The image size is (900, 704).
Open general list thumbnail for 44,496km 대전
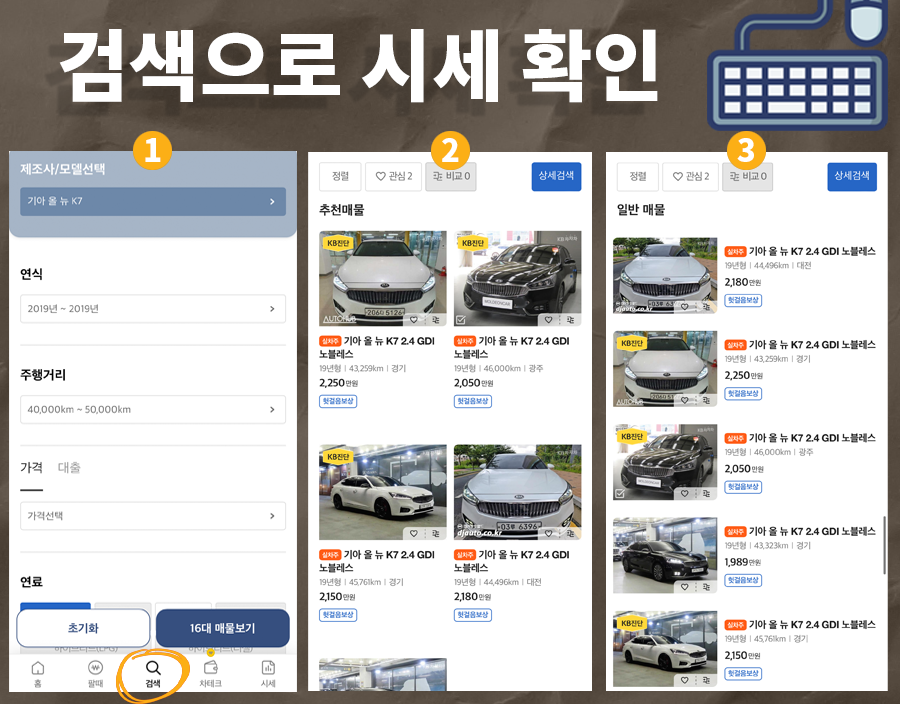click(665, 274)
